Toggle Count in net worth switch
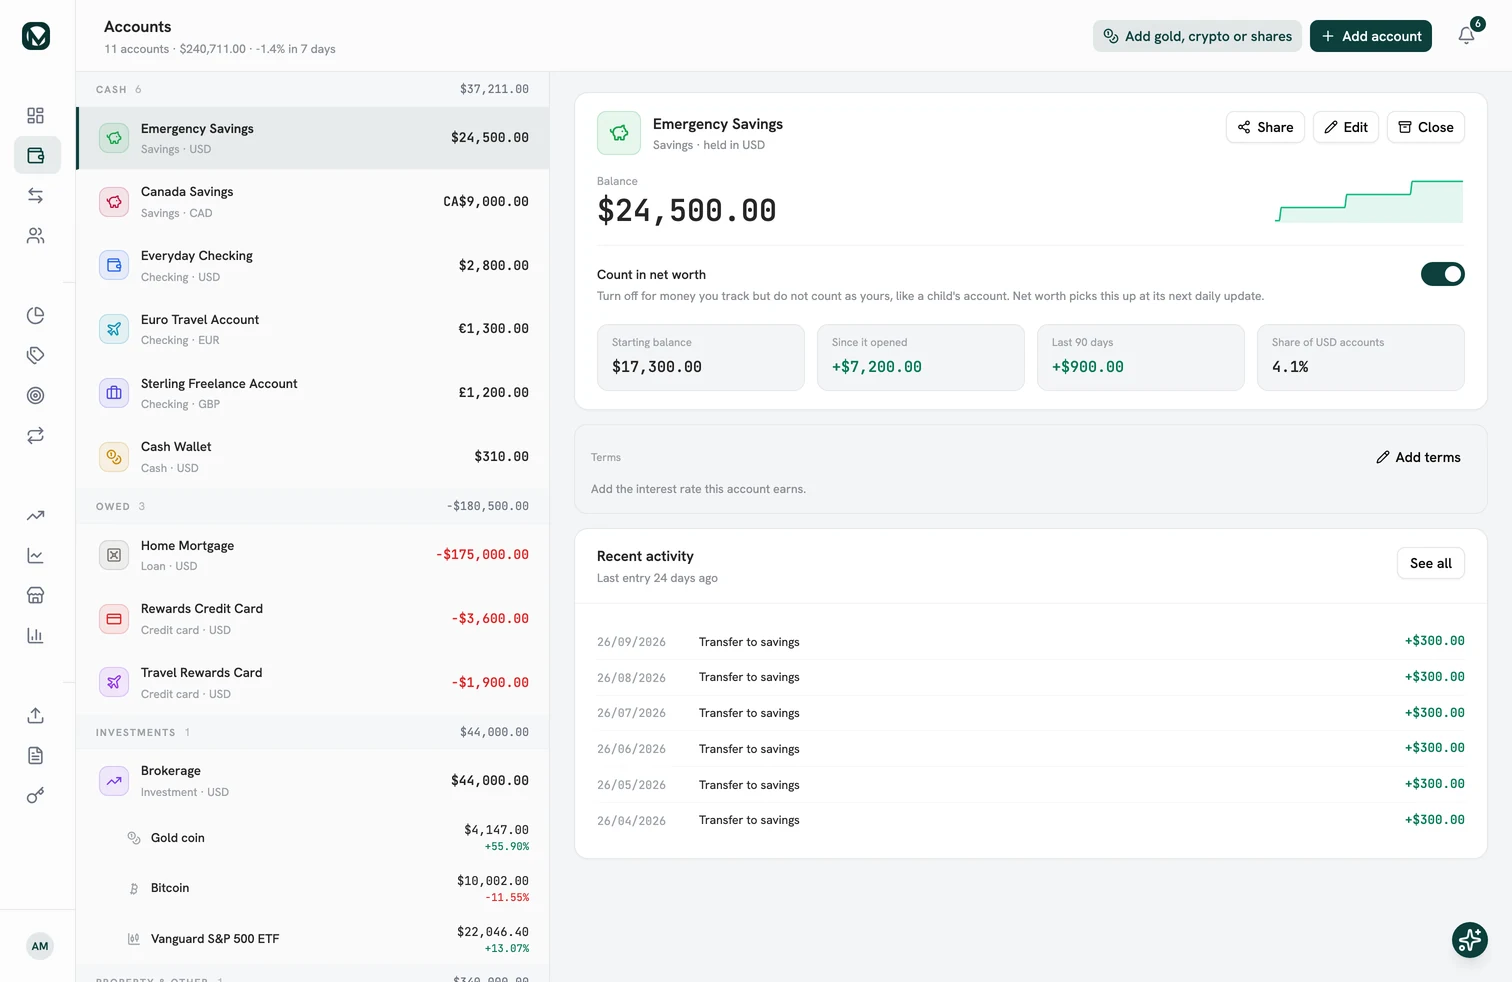1512x982 pixels. (x=1442, y=274)
